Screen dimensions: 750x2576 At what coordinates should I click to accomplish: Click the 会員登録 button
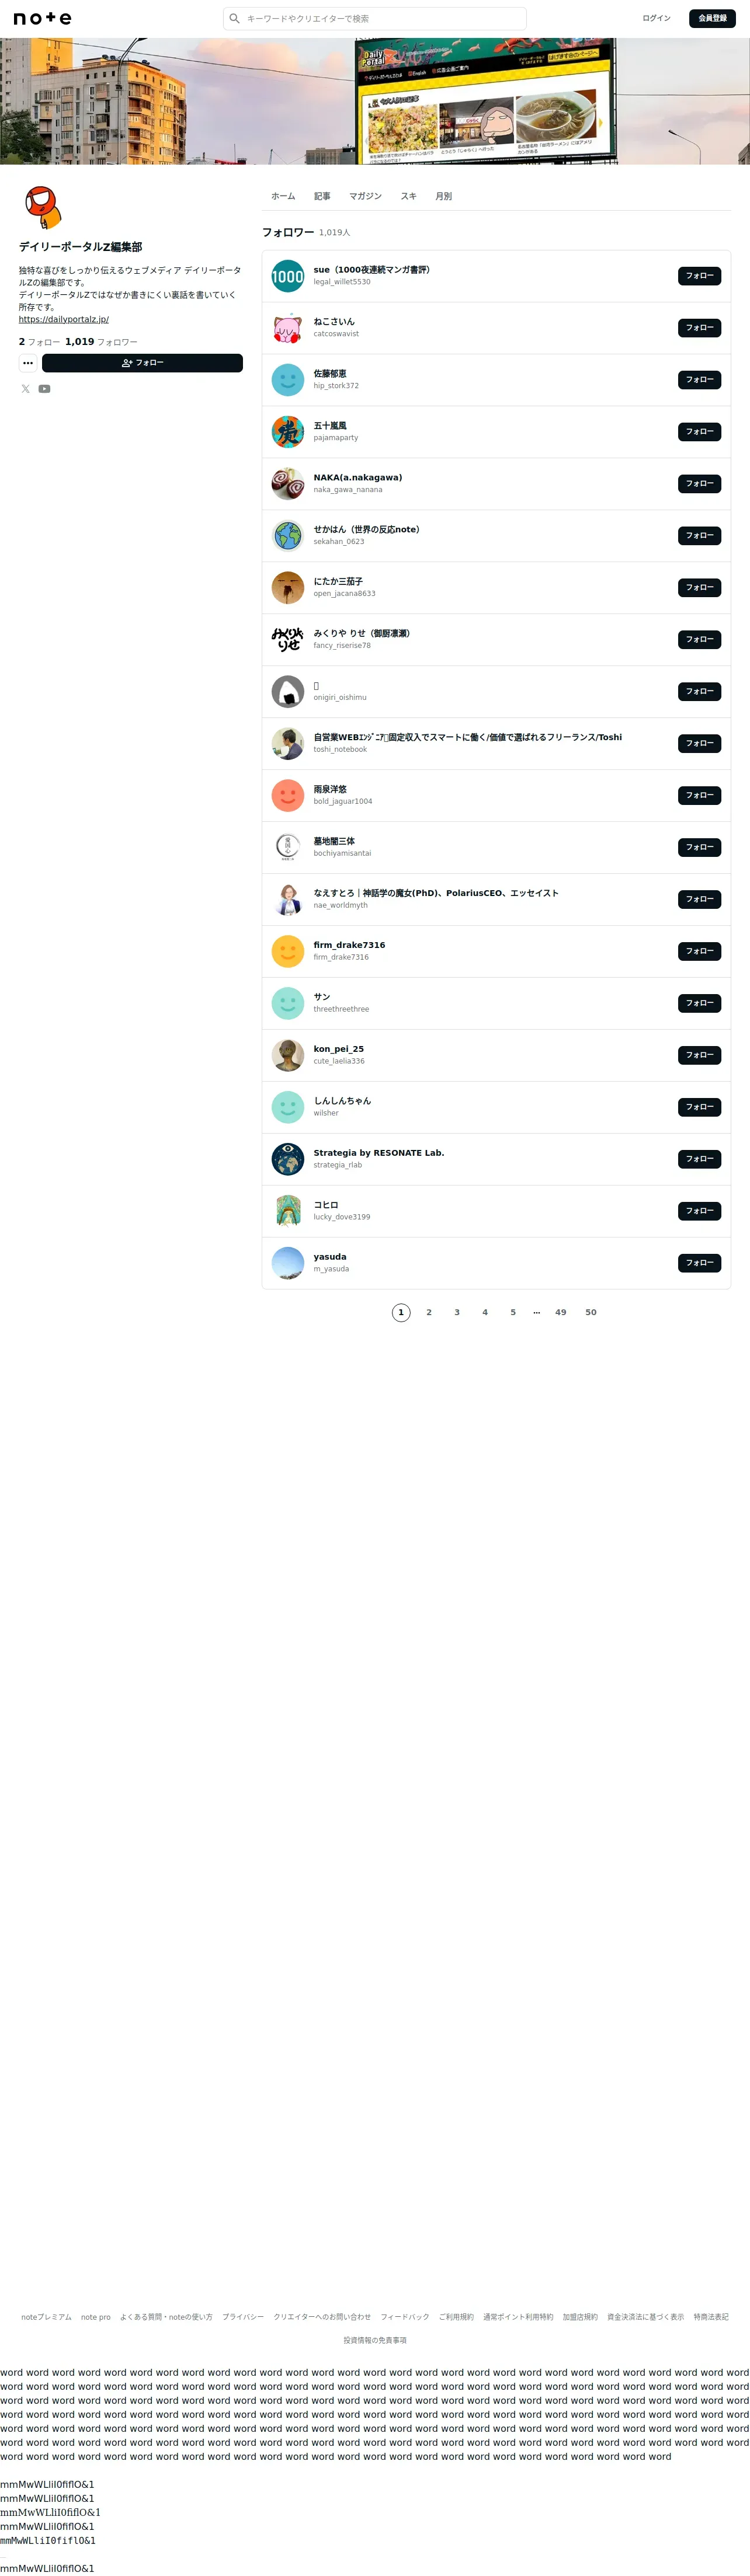pos(712,18)
